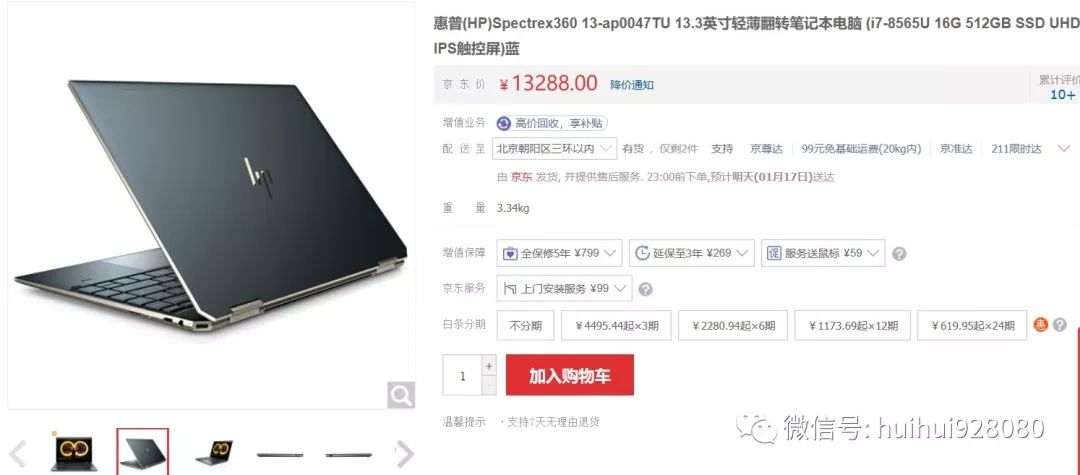Click 降价通知 price alert link

tap(632, 85)
